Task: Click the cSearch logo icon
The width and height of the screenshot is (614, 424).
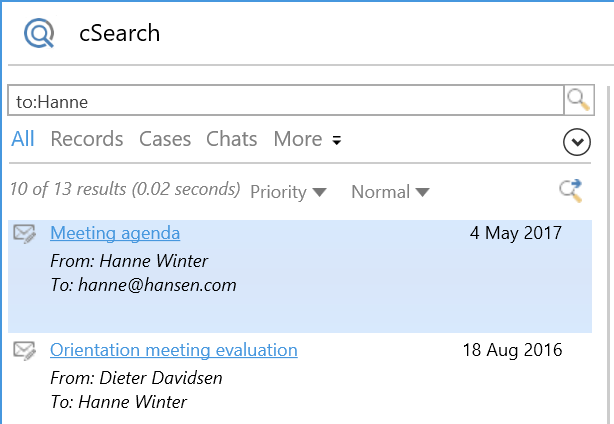Action: 39,33
